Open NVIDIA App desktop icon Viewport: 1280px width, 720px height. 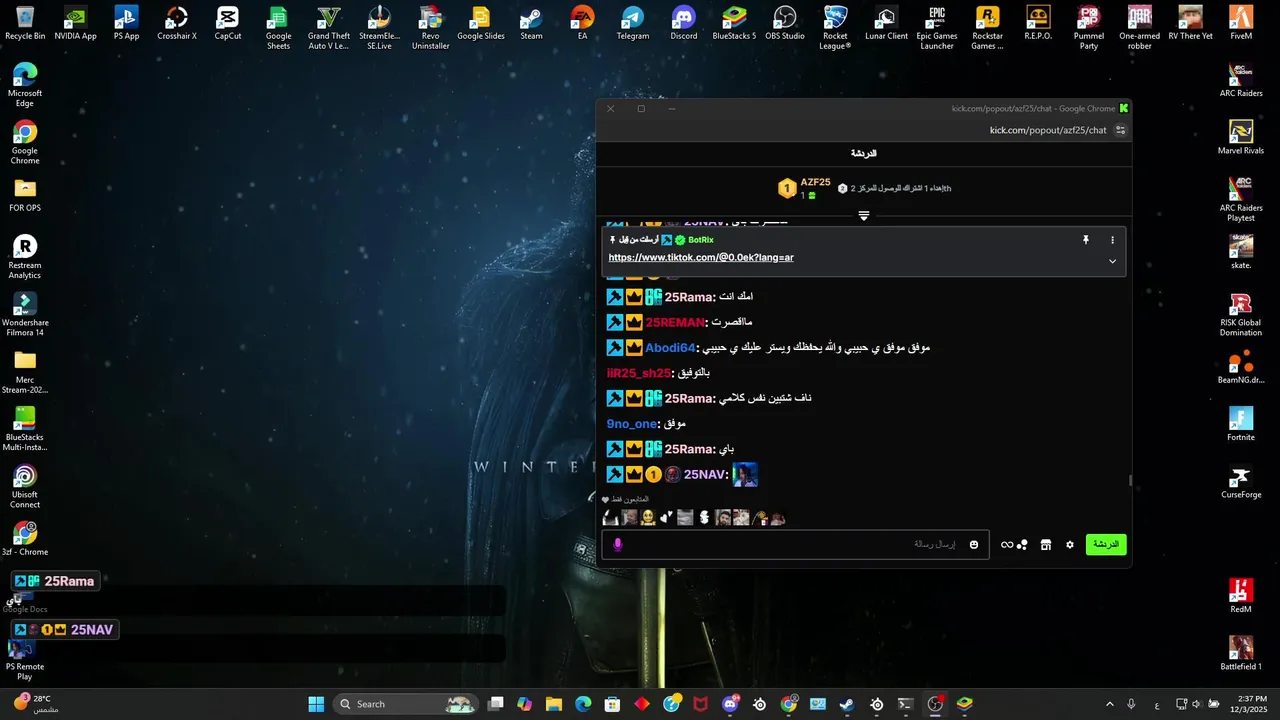[76, 23]
